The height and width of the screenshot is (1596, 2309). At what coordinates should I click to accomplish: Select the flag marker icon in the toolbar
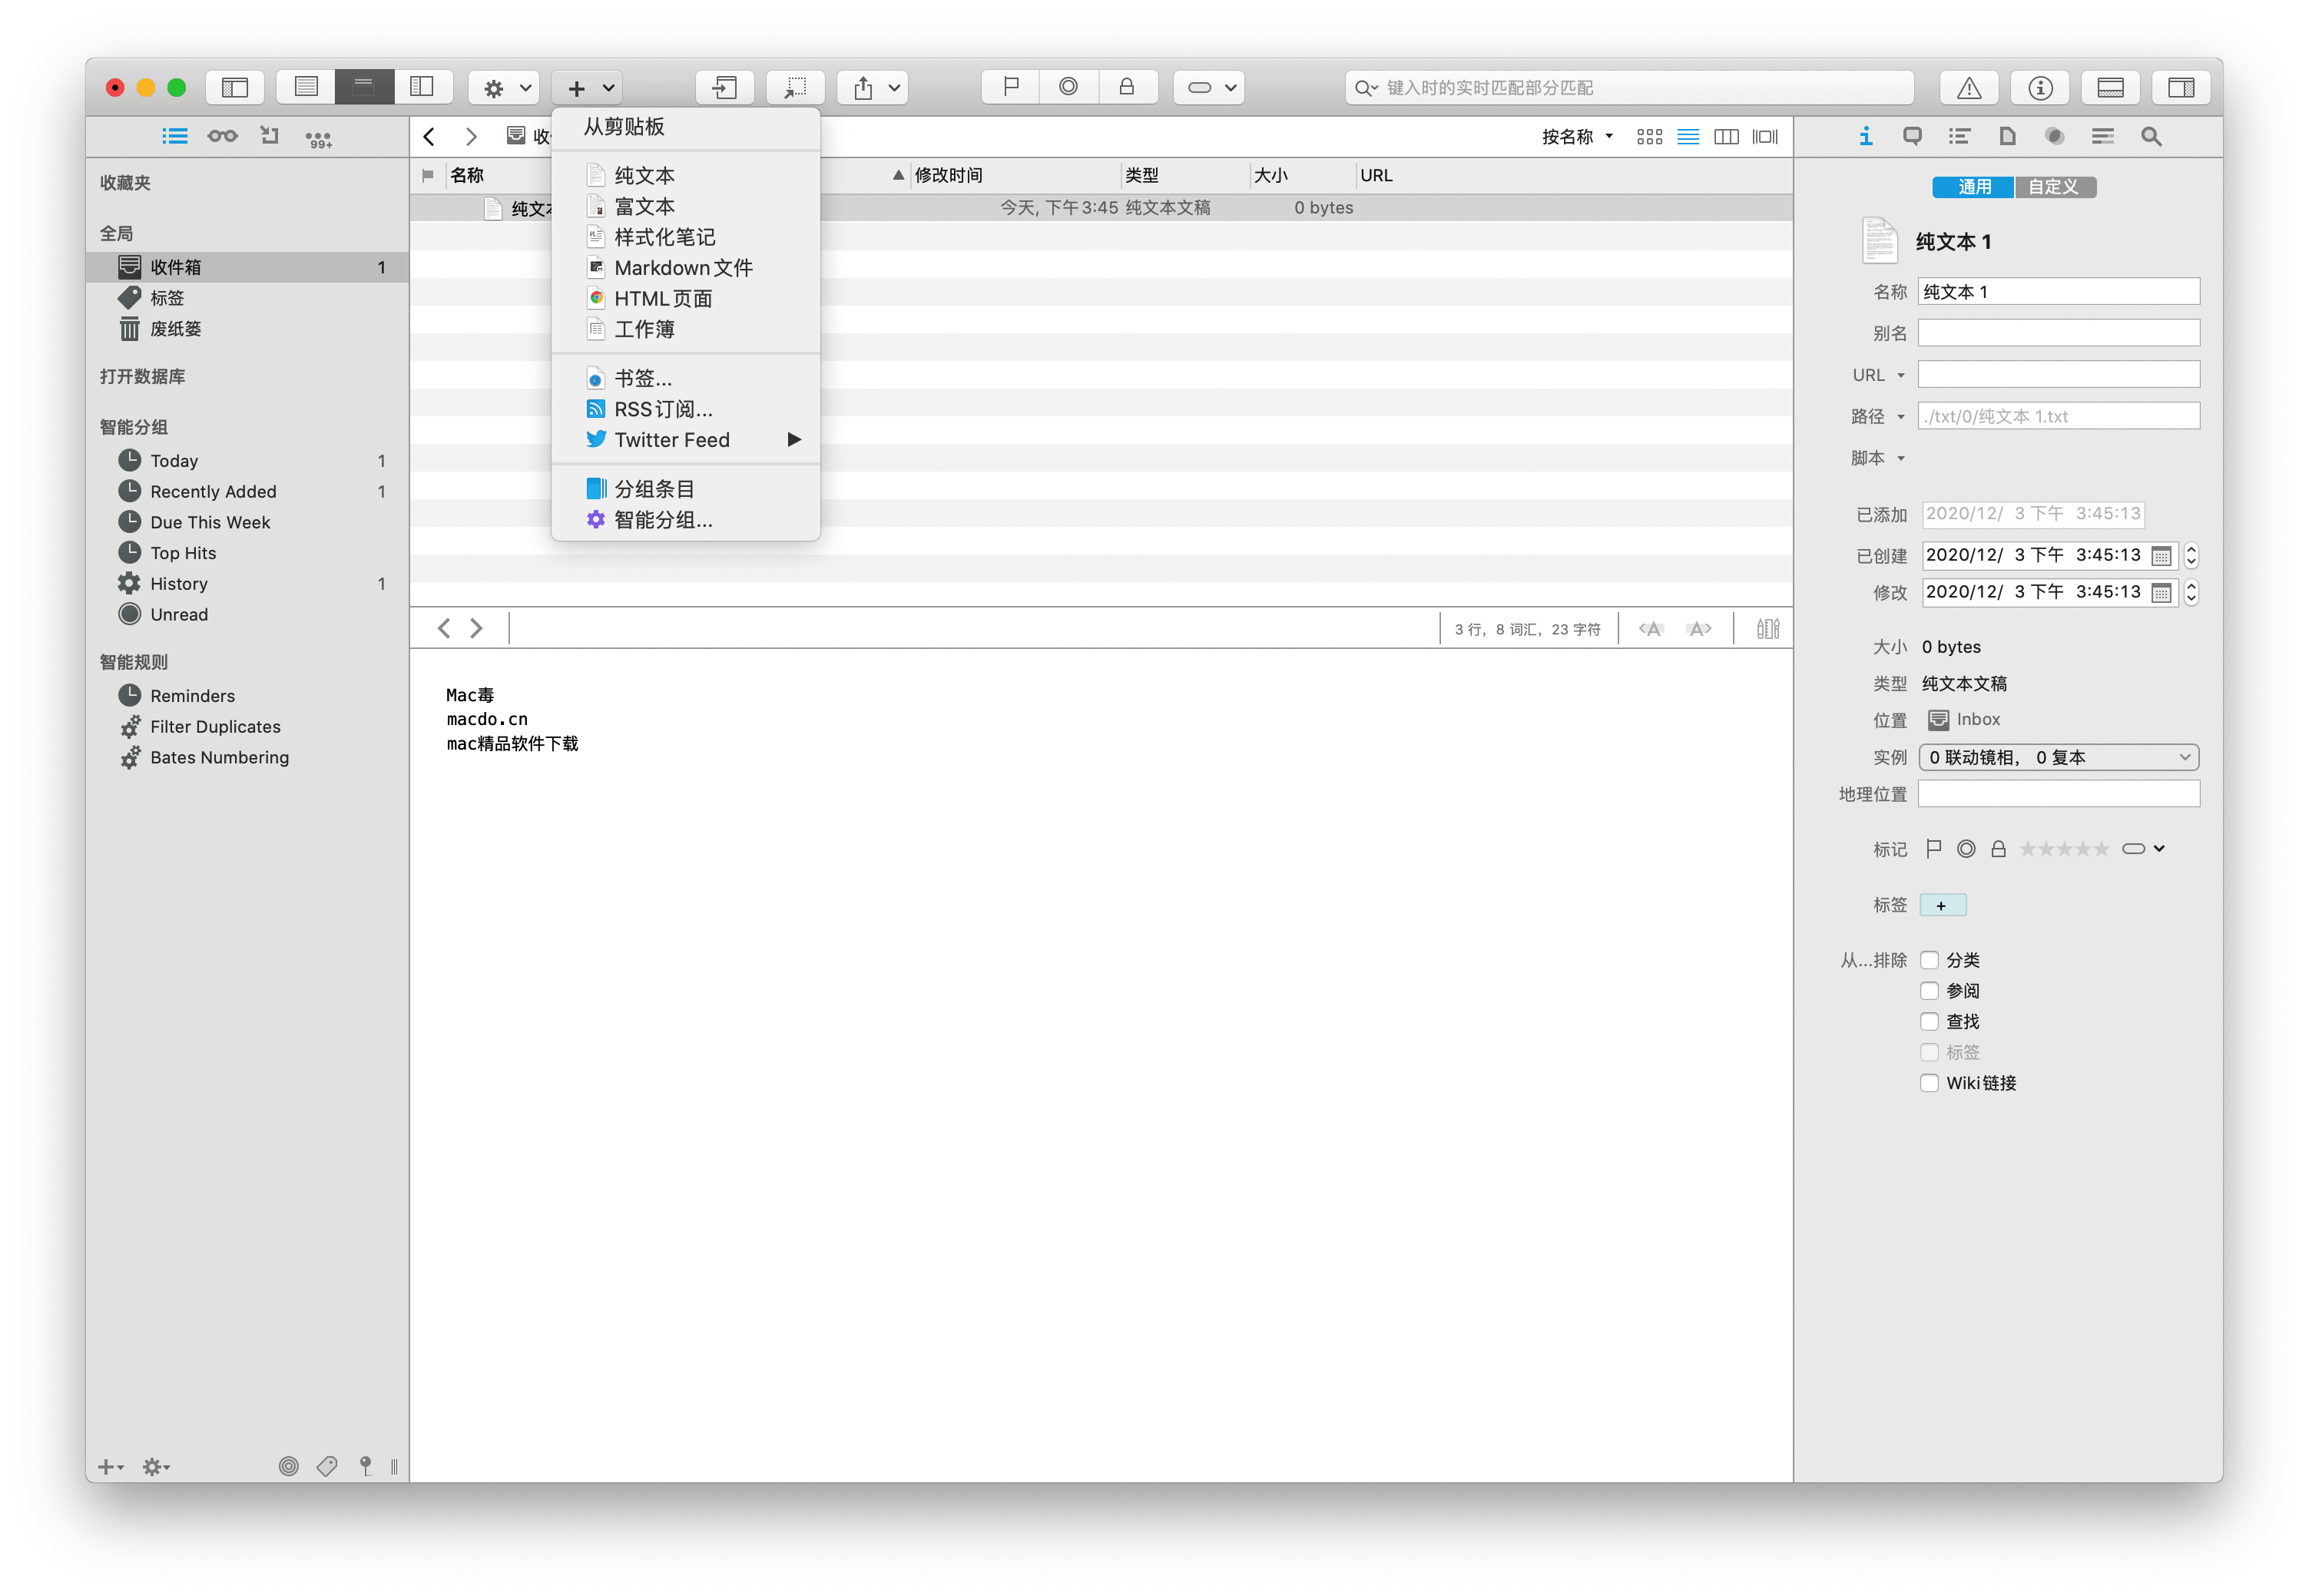pos(1009,87)
